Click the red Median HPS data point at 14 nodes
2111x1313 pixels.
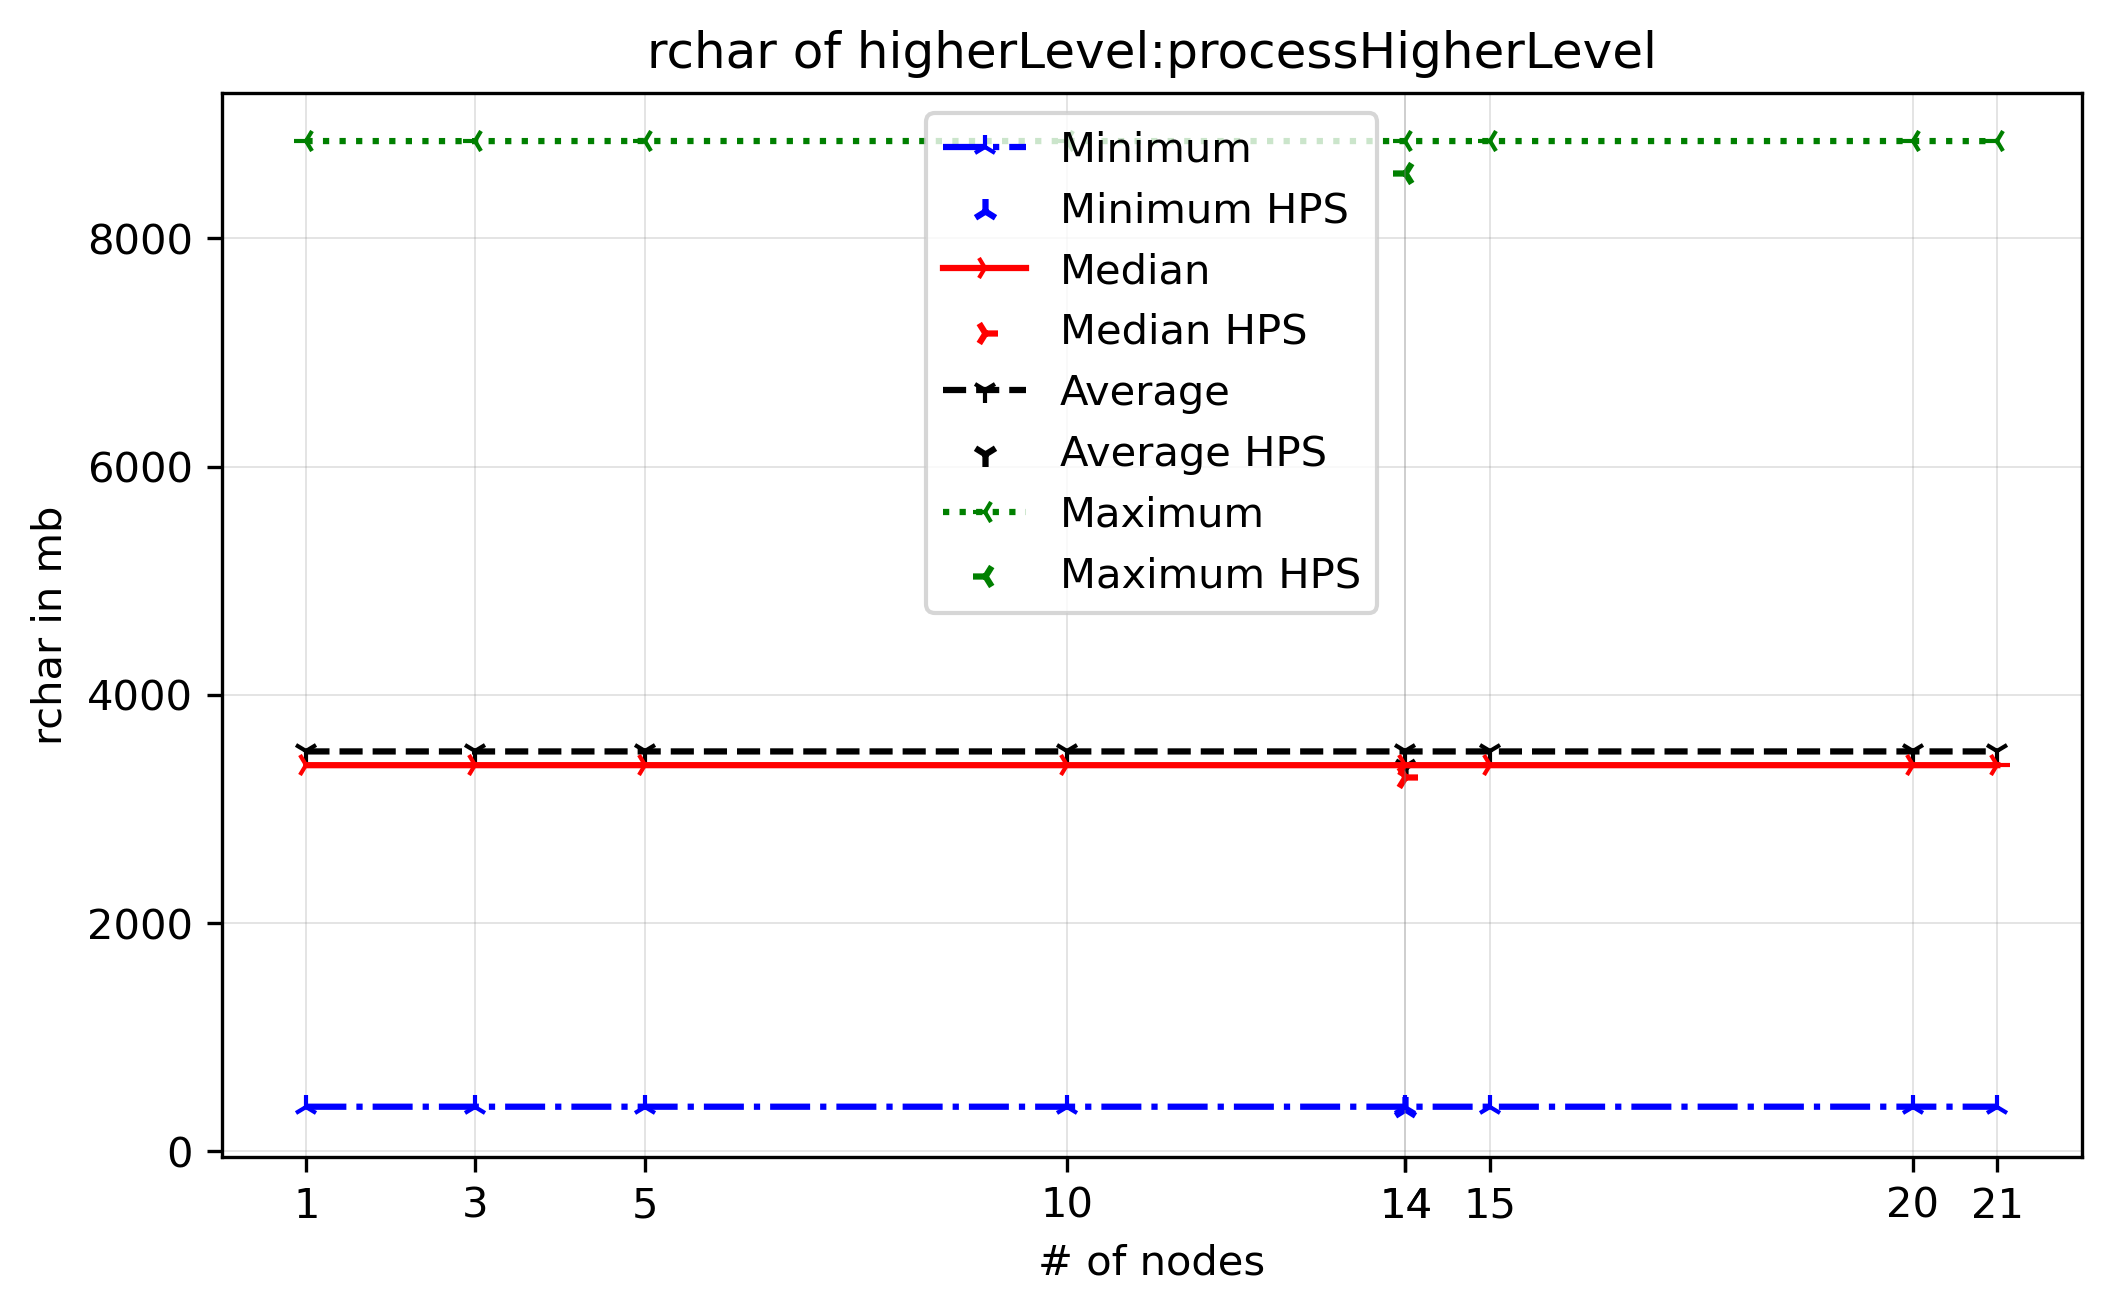(1406, 777)
